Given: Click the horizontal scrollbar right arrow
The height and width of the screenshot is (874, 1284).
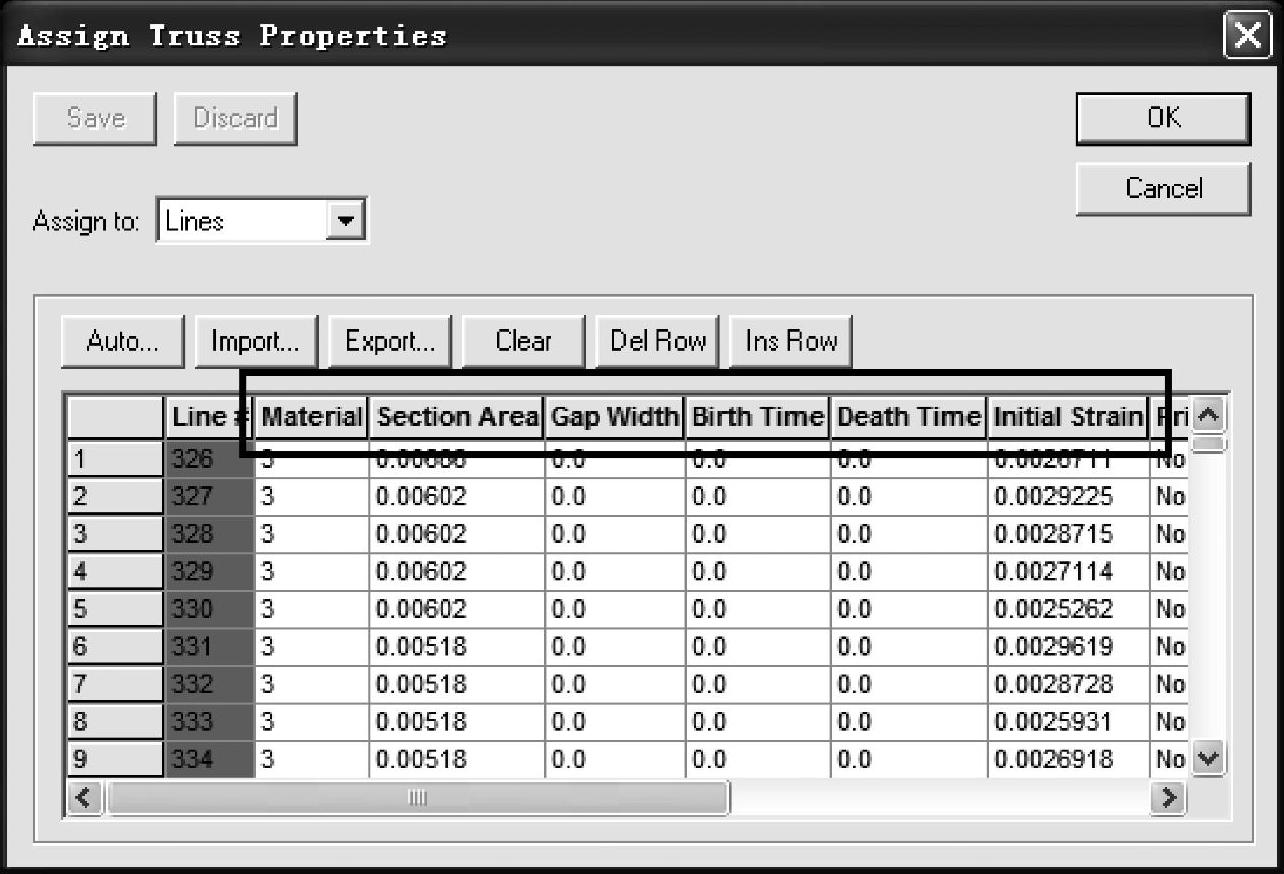Looking at the screenshot, I should (x=1165, y=798).
